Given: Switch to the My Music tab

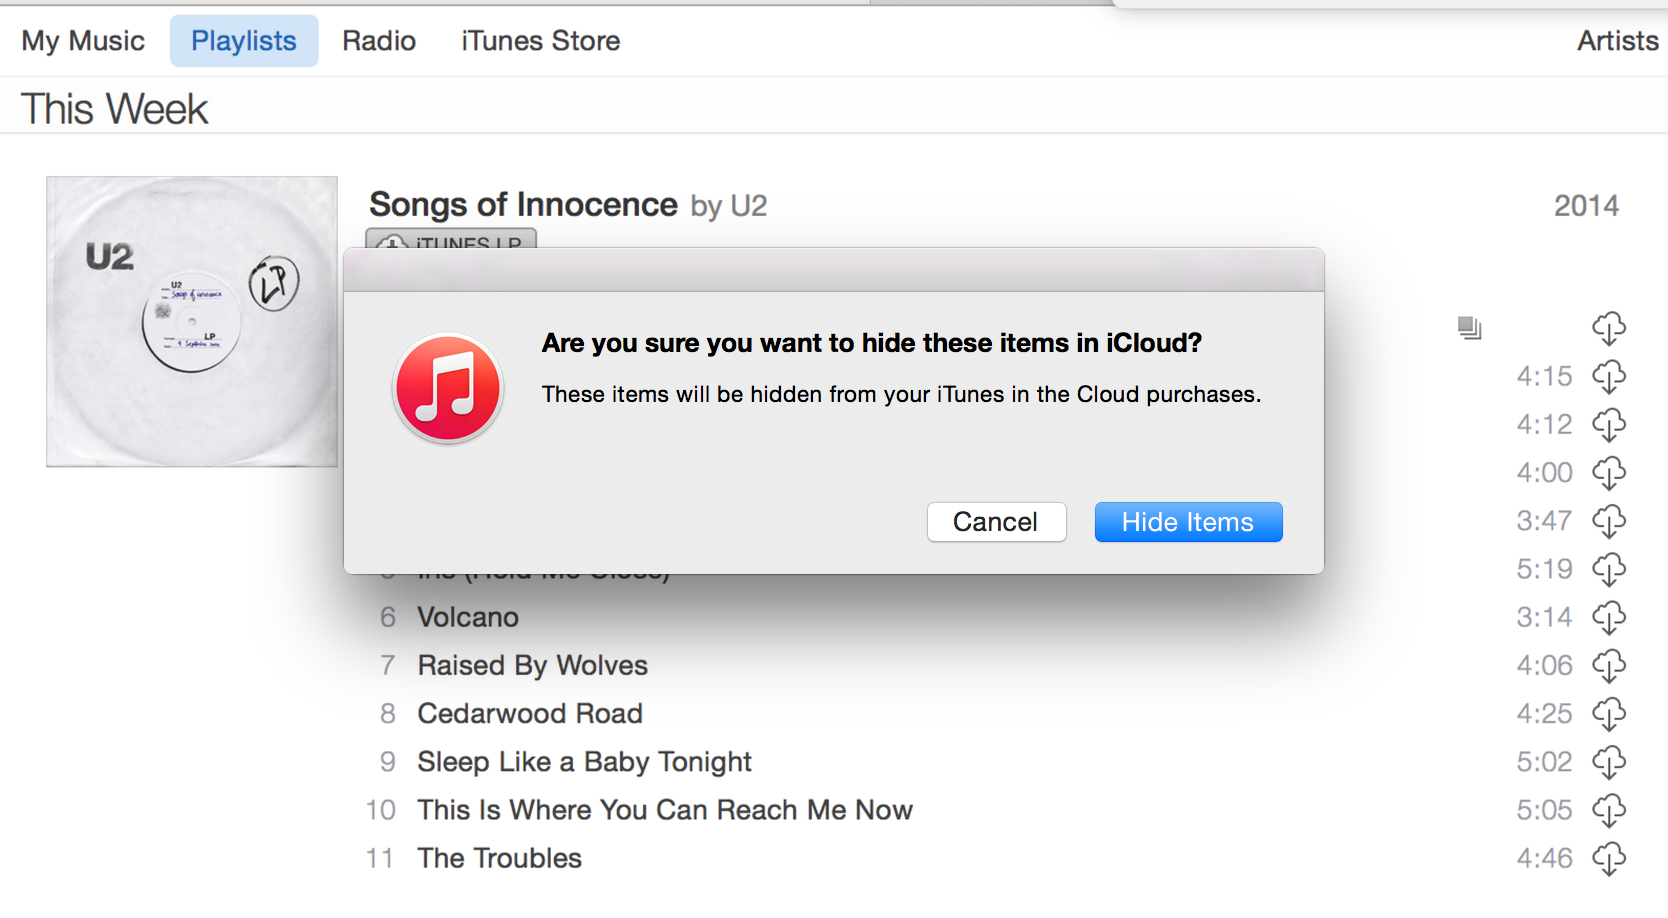Looking at the screenshot, I should pyautogui.click(x=83, y=41).
